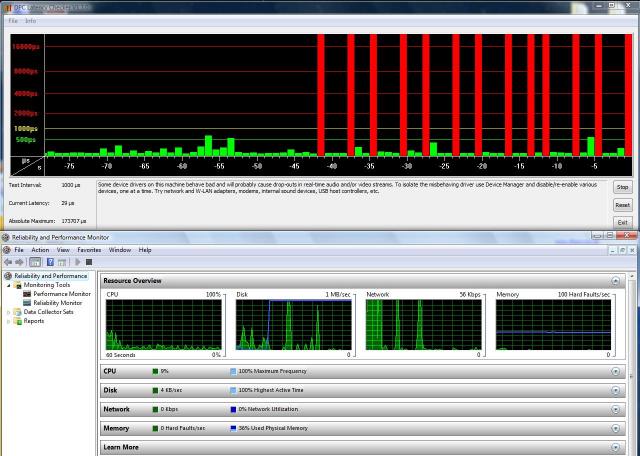Click Reset button in DPC Latency Checker
The width and height of the screenshot is (640, 456).
pyautogui.click(x=622, y=205)
